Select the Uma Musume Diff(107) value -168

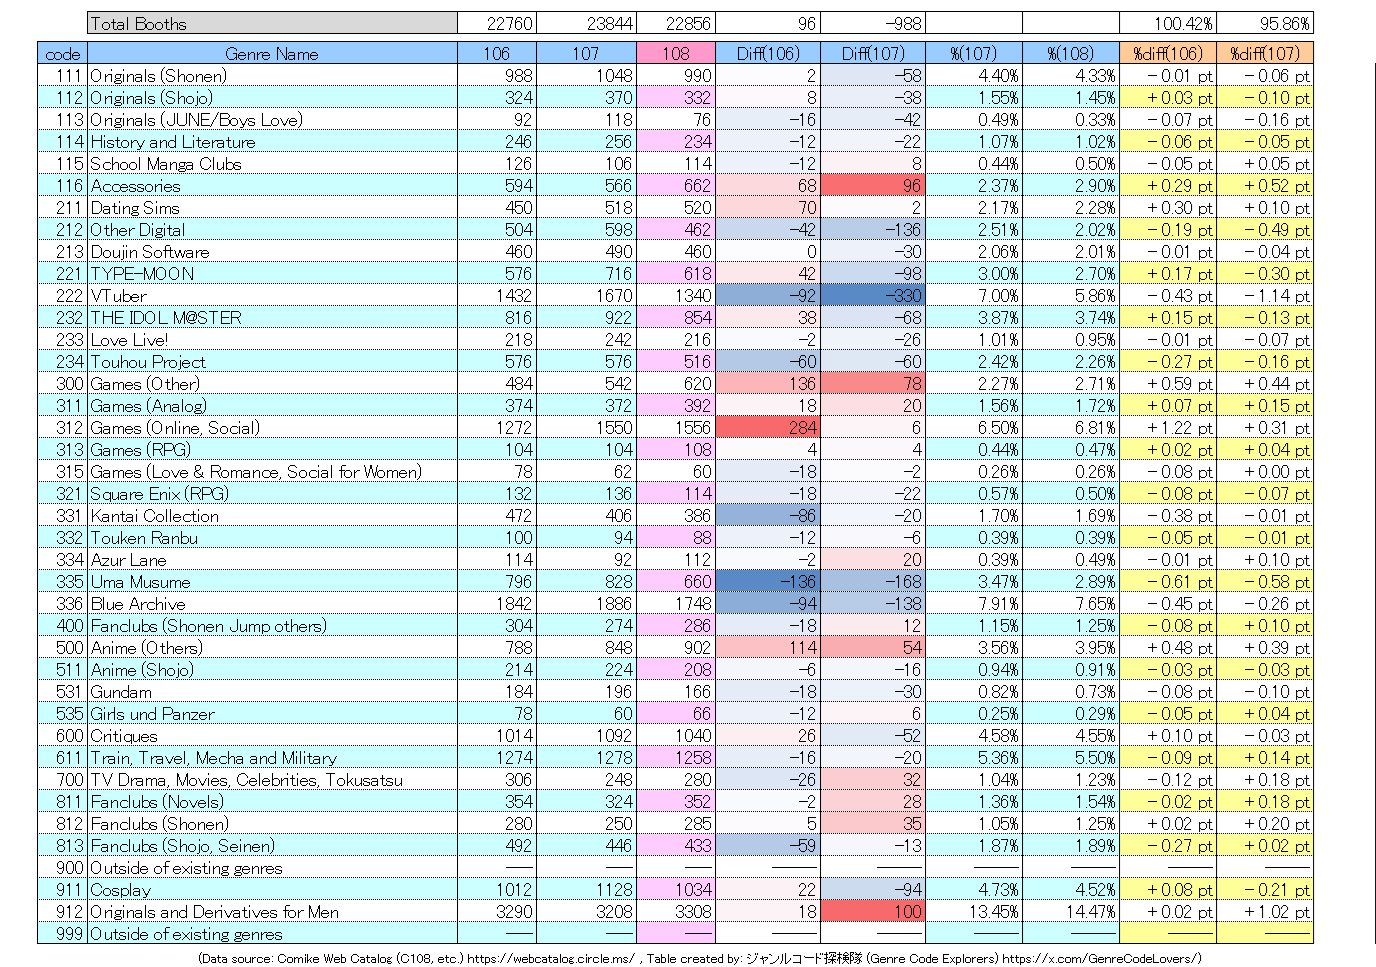(x=872, y=582)
